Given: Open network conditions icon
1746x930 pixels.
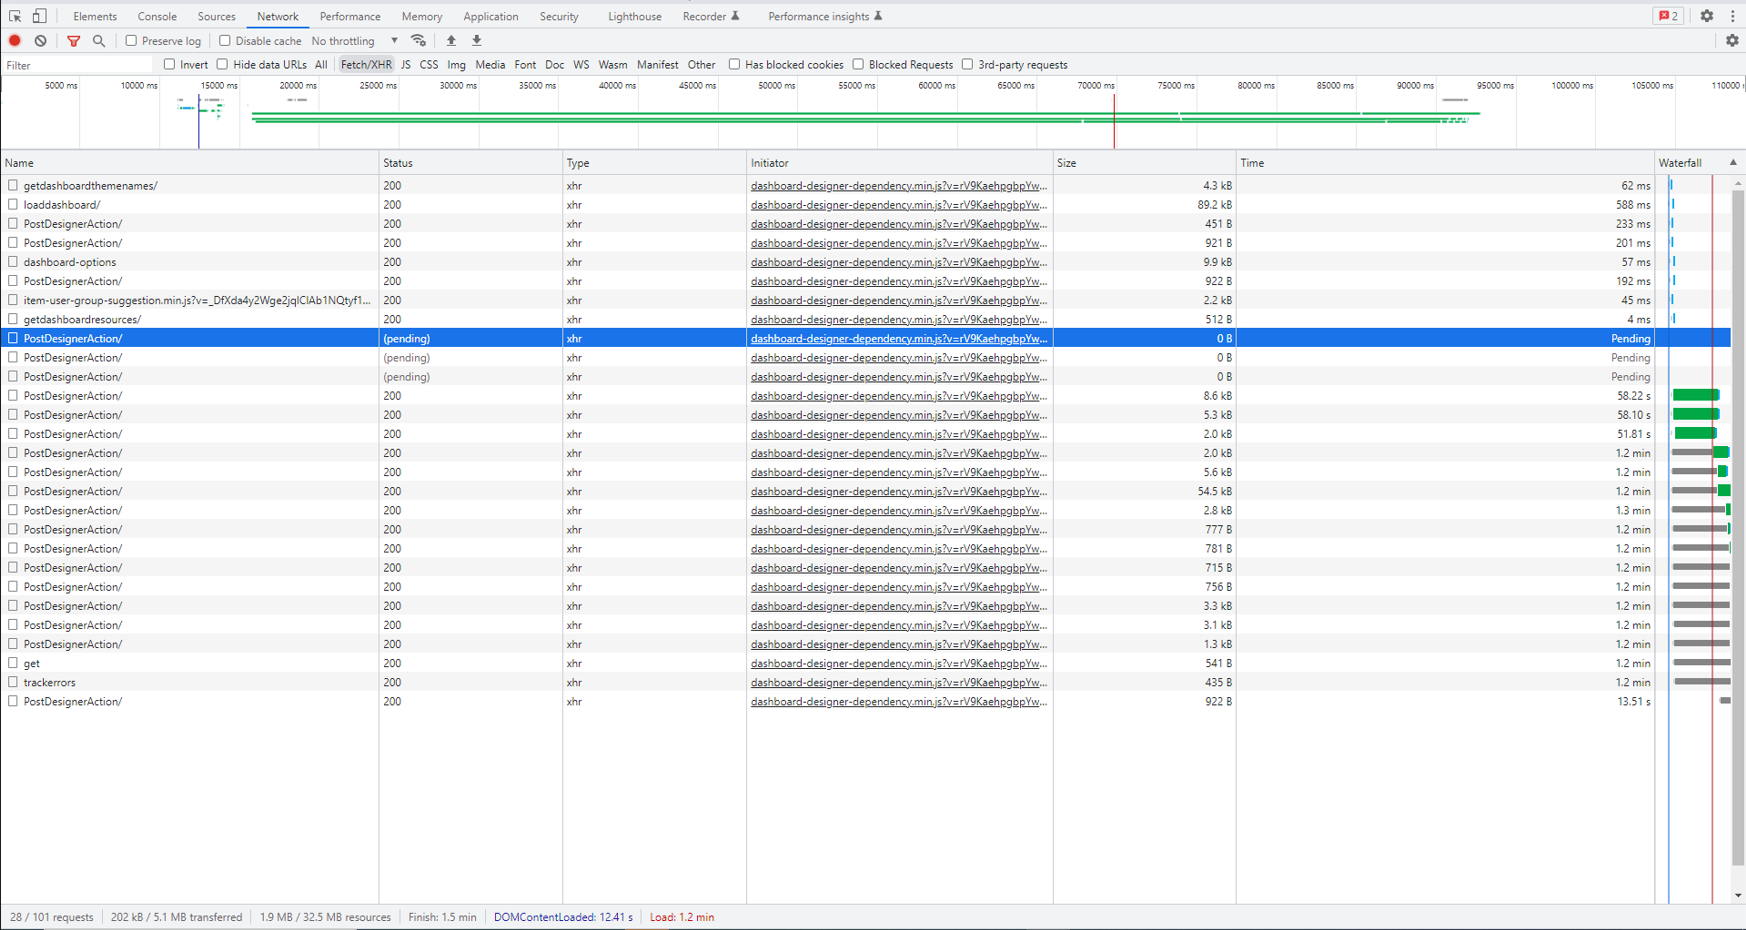Looking at the screenshot, I should 419,40.
